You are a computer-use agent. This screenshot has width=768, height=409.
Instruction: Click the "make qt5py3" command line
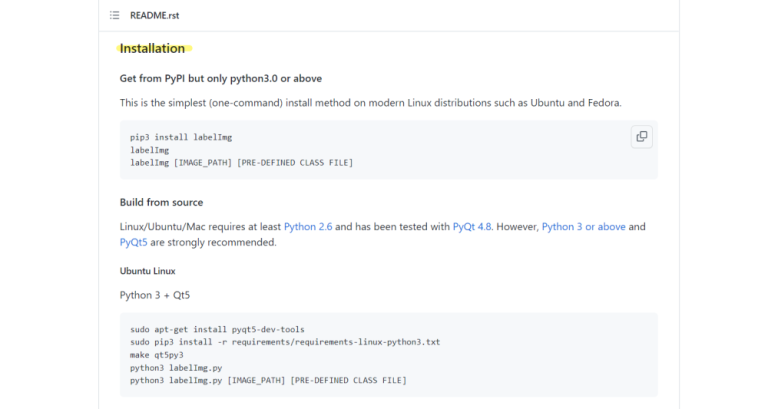pyautogui.click(x=157, y=355)
